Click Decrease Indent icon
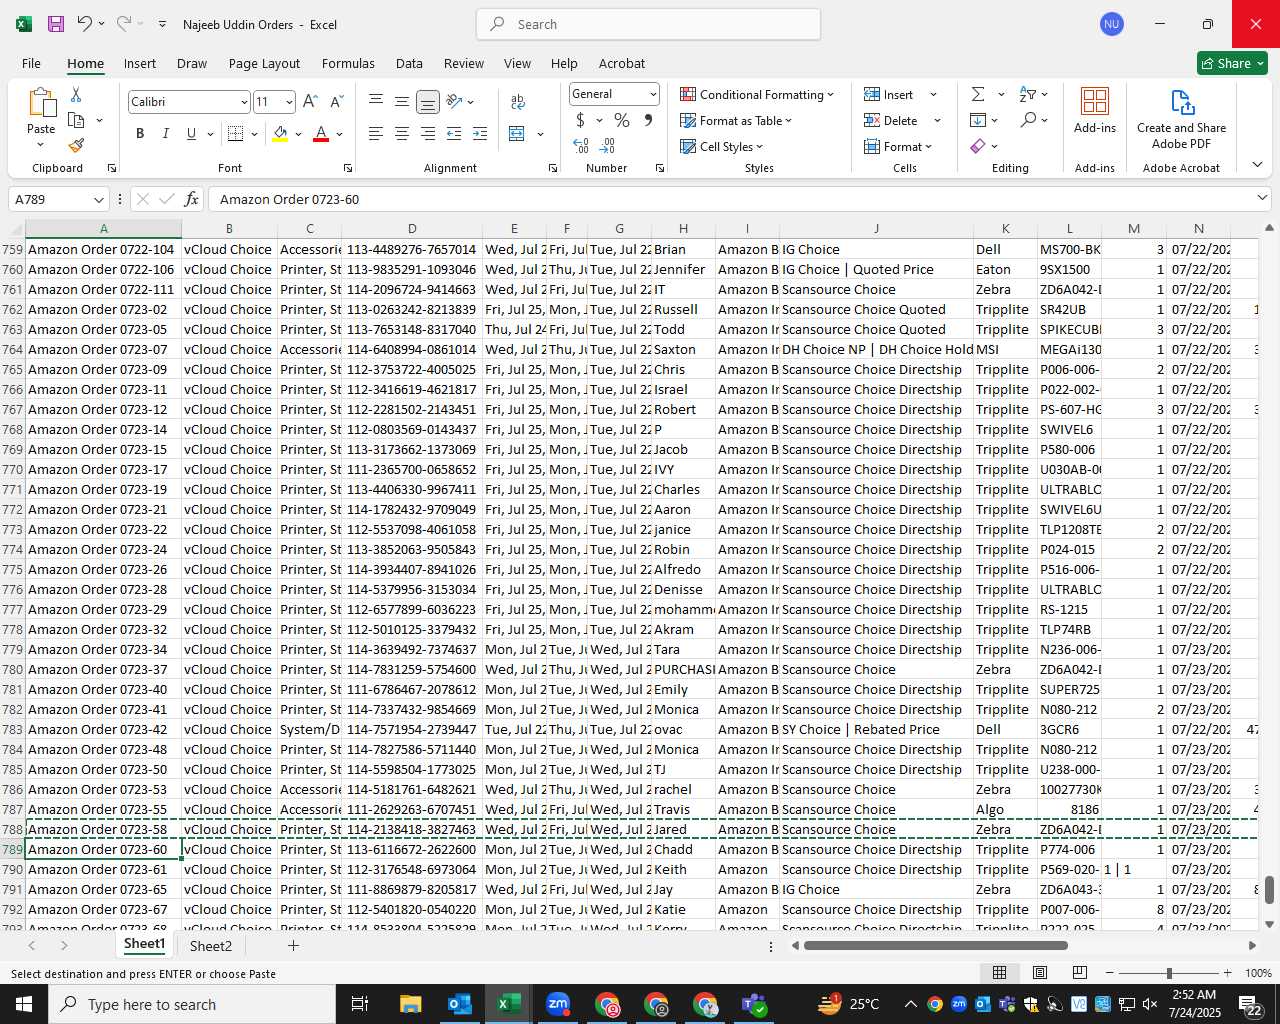 [x=454, y=134]
